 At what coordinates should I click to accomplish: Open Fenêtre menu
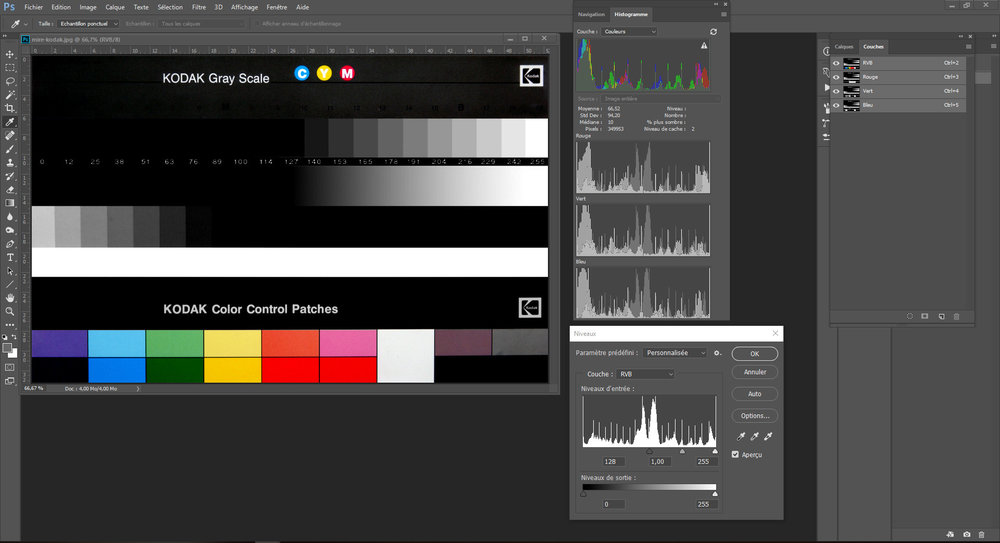point(276,7)
